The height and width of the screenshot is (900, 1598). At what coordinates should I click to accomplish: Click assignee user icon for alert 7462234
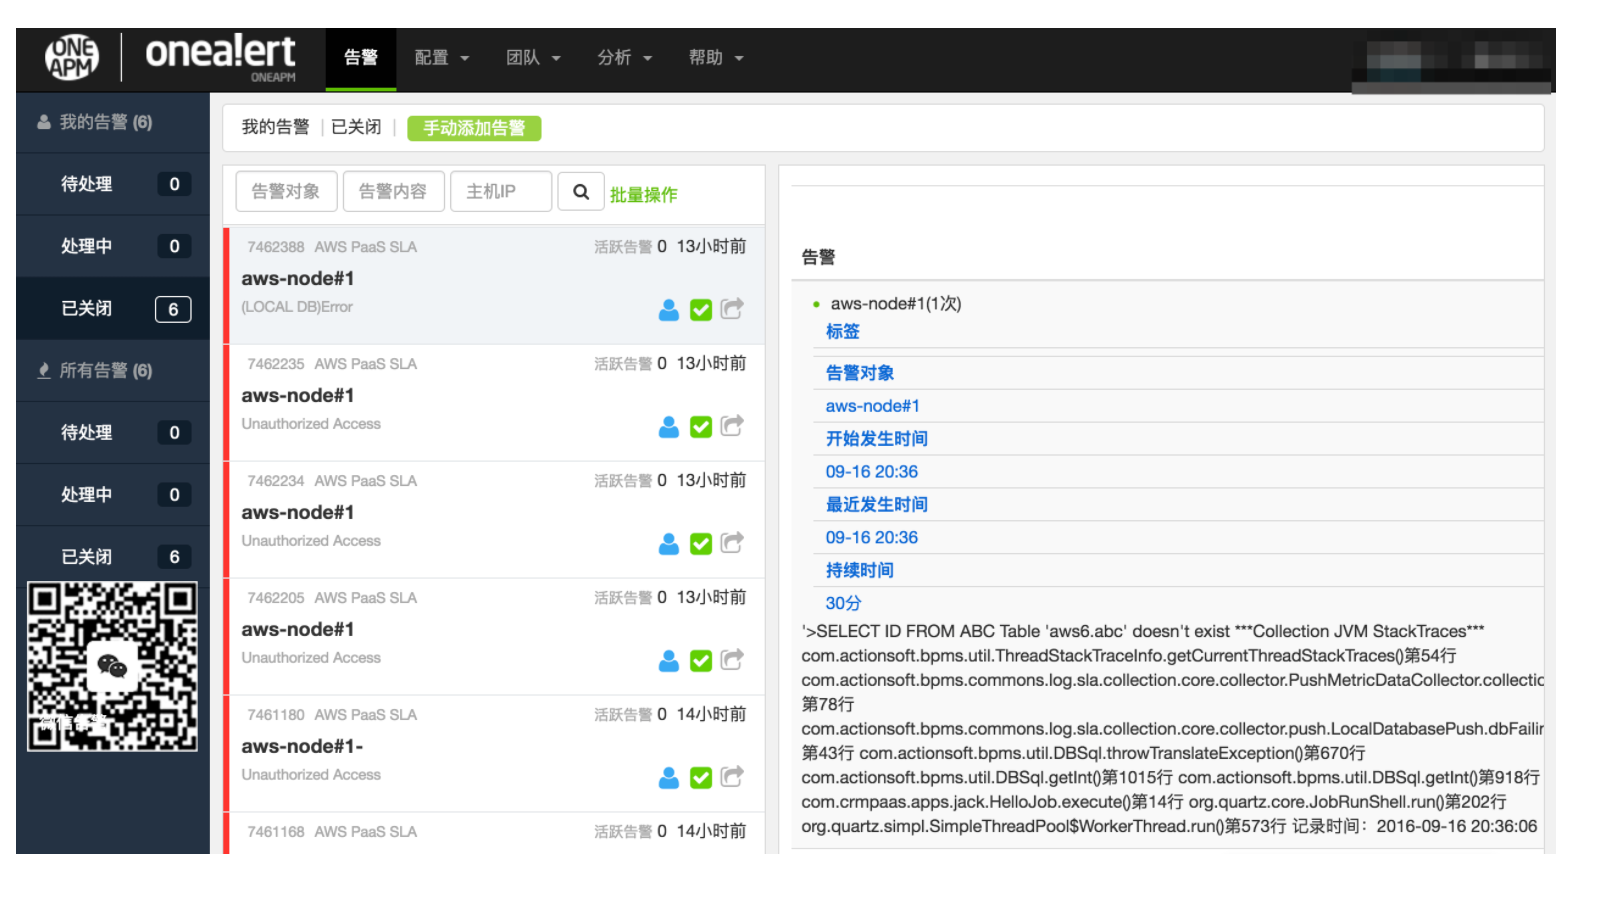(669, 544)
